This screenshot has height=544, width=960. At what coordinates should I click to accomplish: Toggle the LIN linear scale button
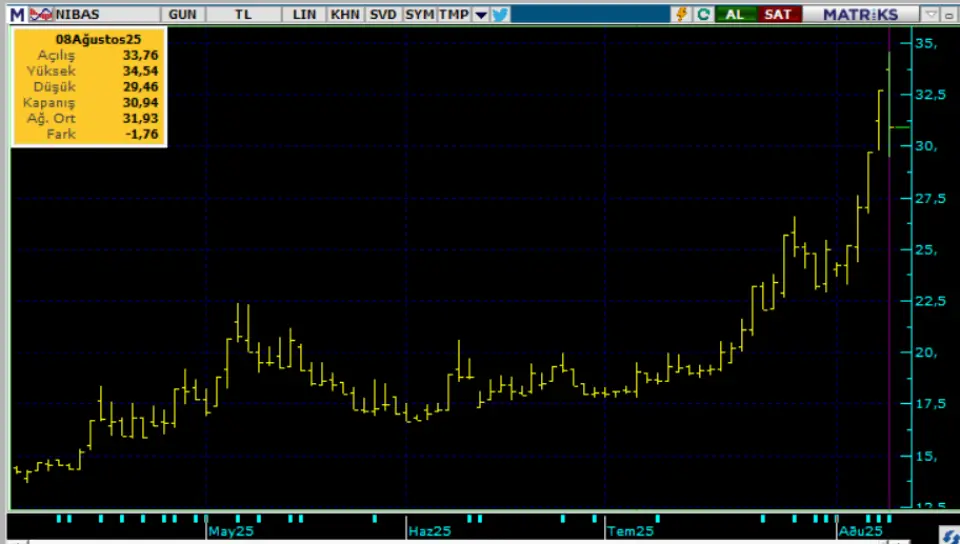304,14
